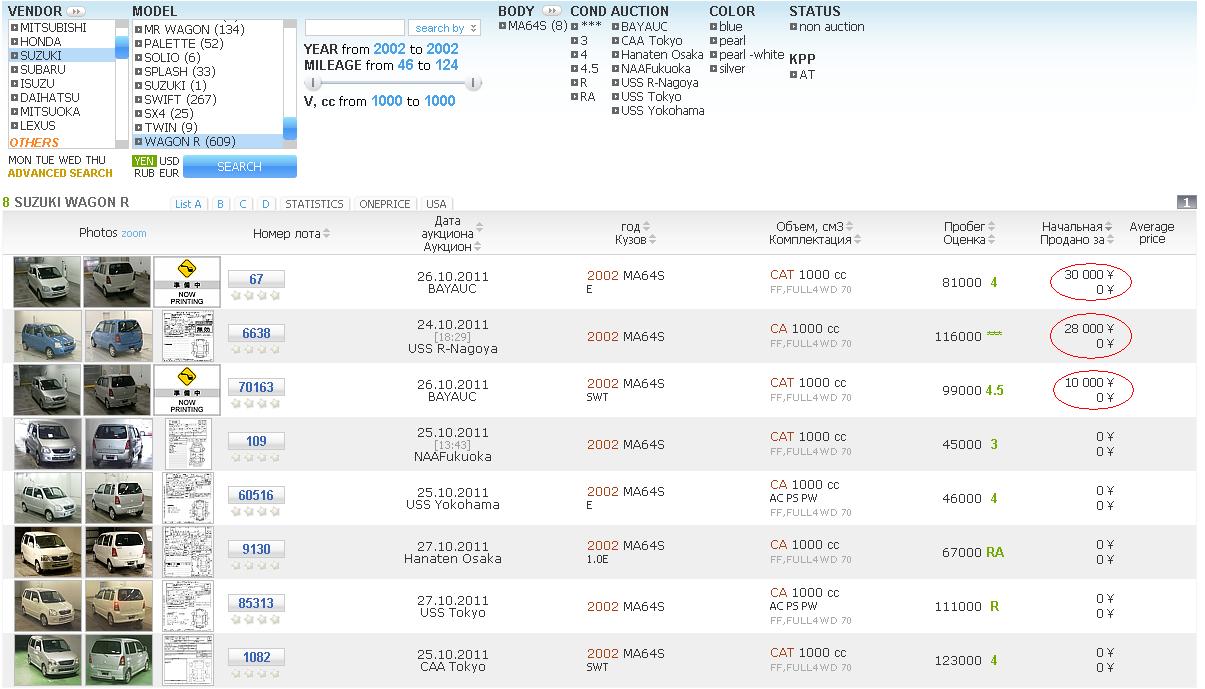
Task: Check the USS Tokyo auction filter
Action: tap(616, 97)
